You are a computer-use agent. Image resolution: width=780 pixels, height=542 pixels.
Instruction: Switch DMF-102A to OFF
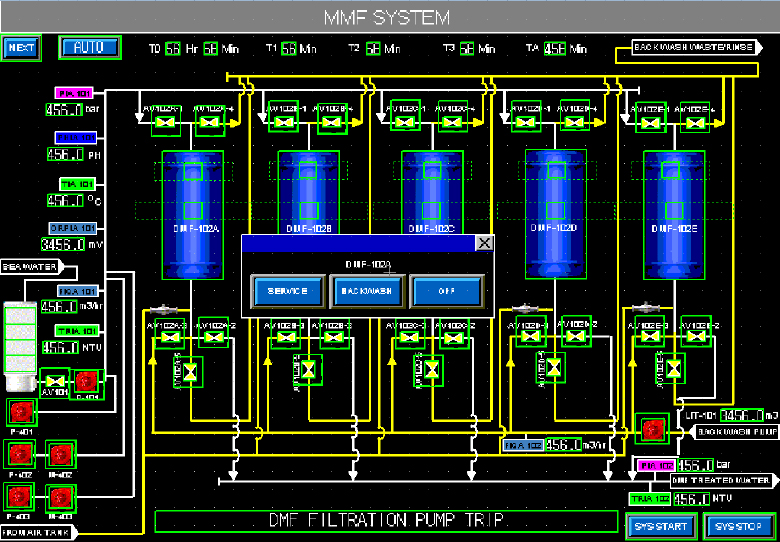point(446,291)
